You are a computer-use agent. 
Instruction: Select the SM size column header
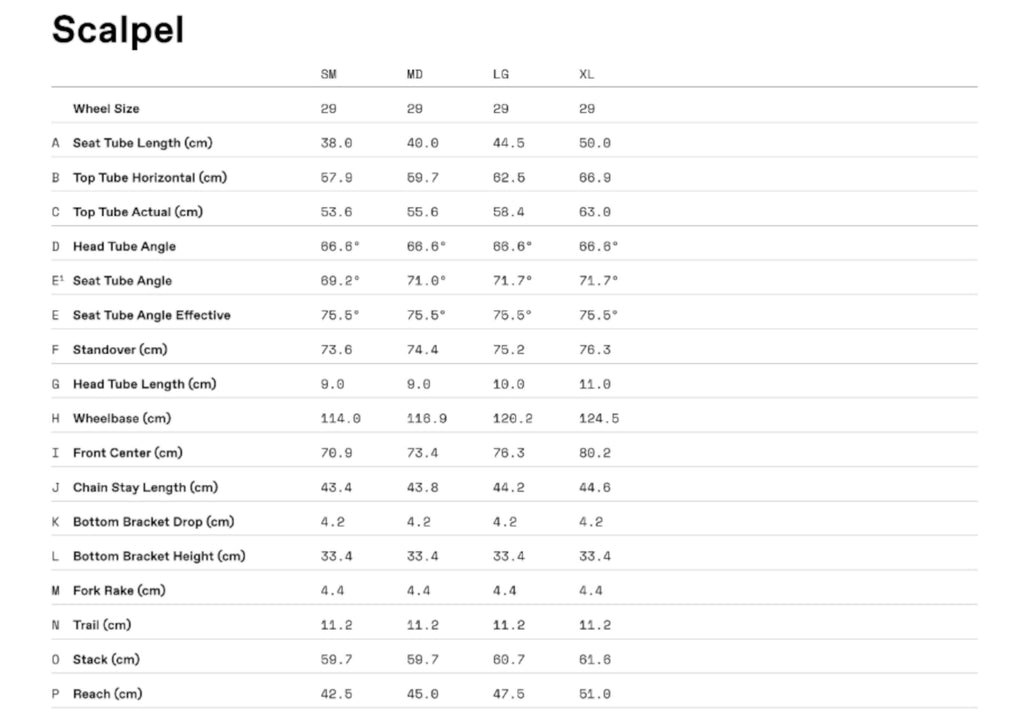(x=329, y=75)
